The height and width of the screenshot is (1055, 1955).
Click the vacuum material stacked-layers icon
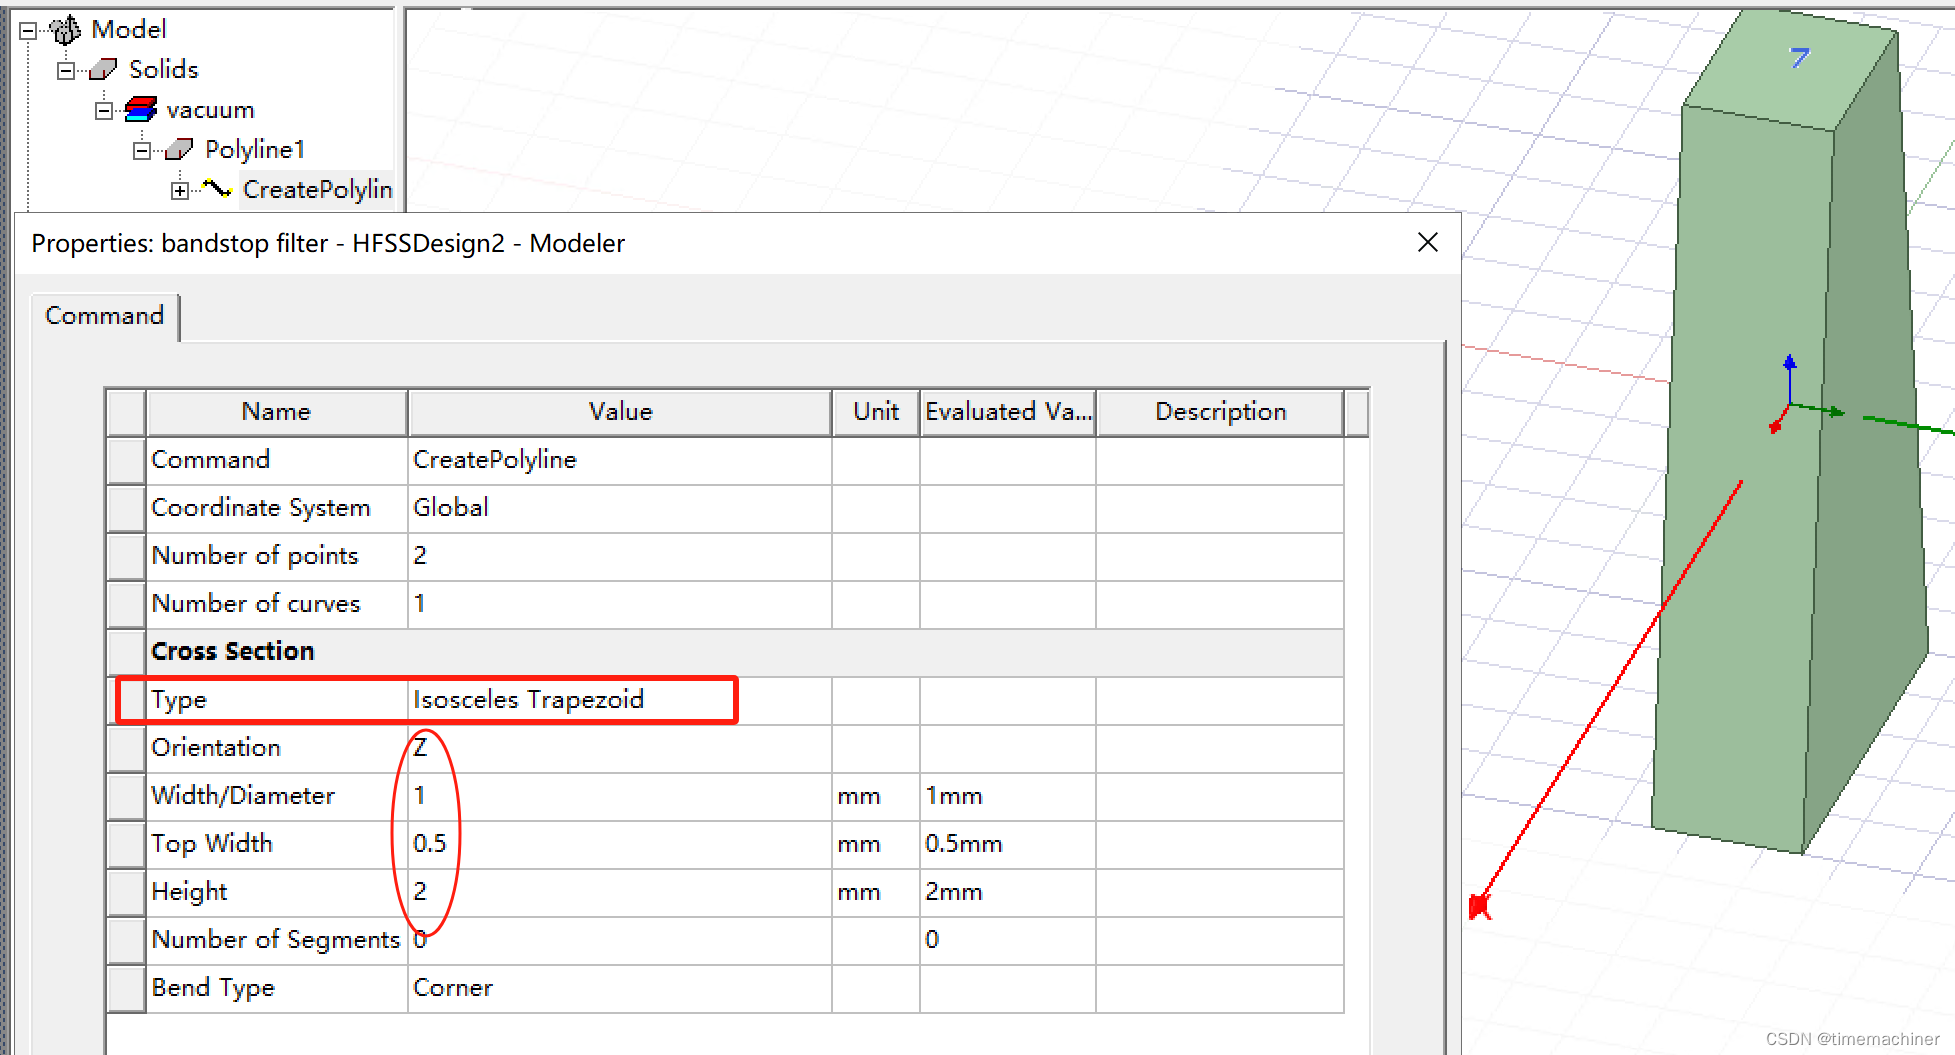click(x=141, y=109)
